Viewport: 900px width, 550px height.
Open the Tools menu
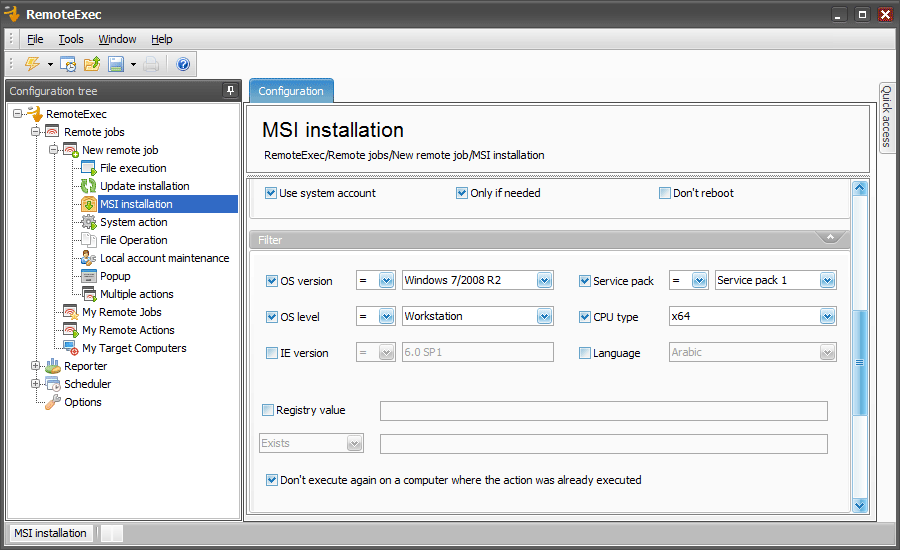pos(71,39)
